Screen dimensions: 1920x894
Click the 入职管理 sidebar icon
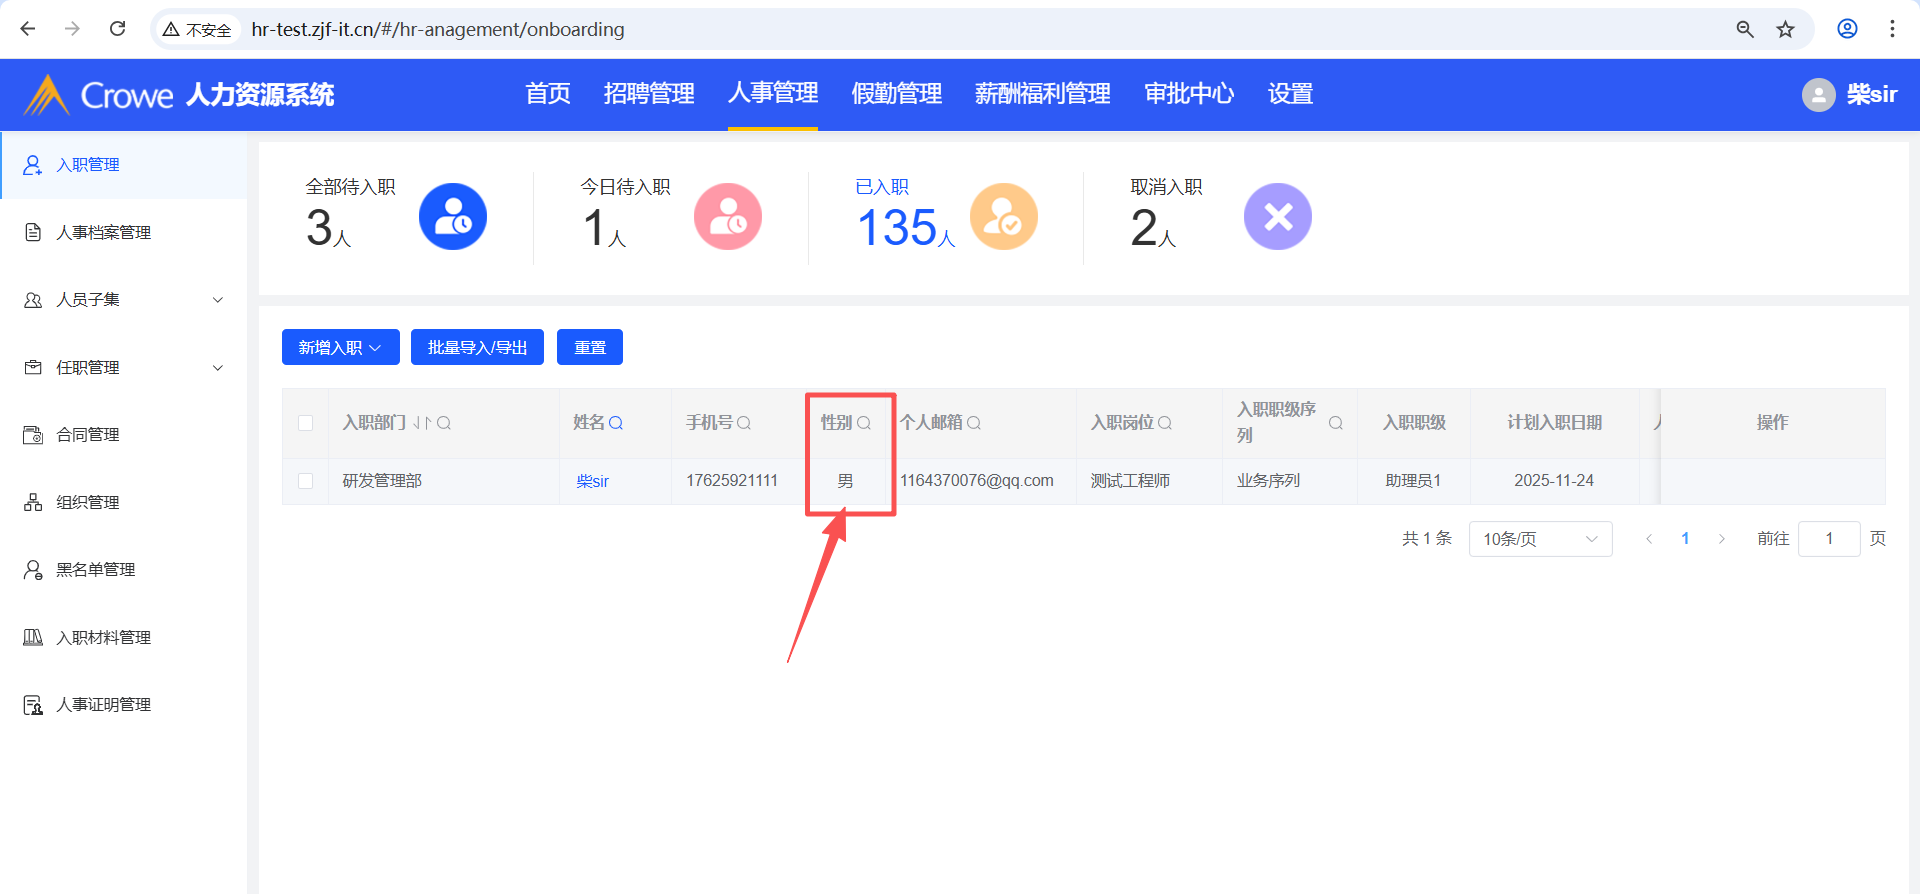[x=33, y=165]
